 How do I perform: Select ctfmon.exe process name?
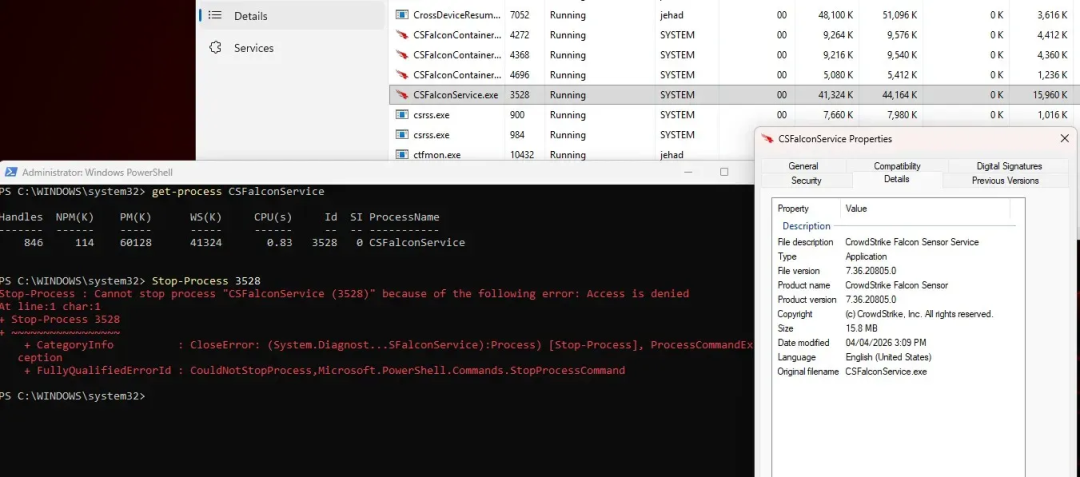coord(437,155)
